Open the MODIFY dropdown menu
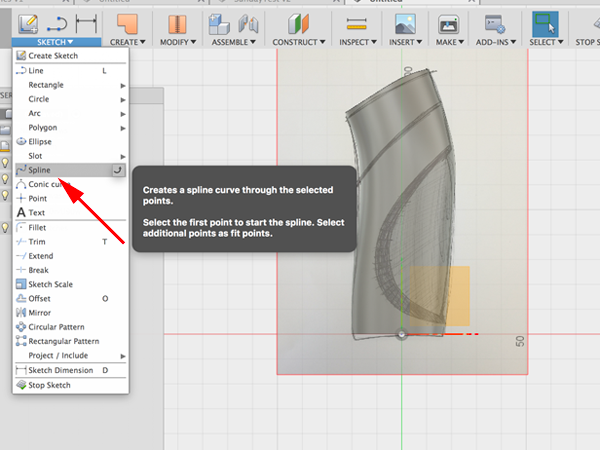Viewport: 600px width, 450px height. click(x=178, y=42)
